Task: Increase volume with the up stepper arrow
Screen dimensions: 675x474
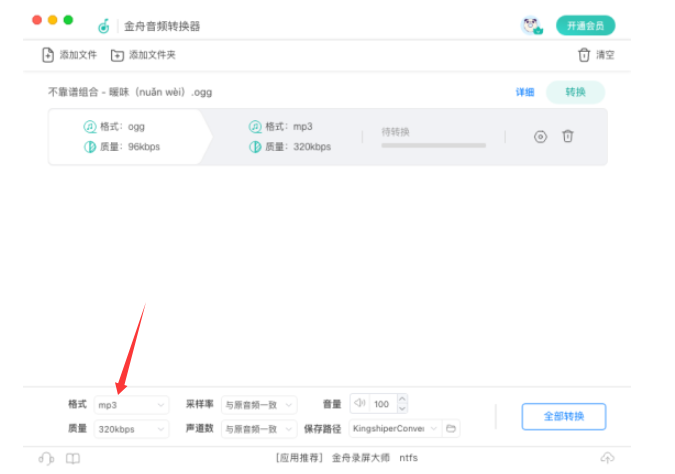Action: pyautogui.click(x=402, y=399)
